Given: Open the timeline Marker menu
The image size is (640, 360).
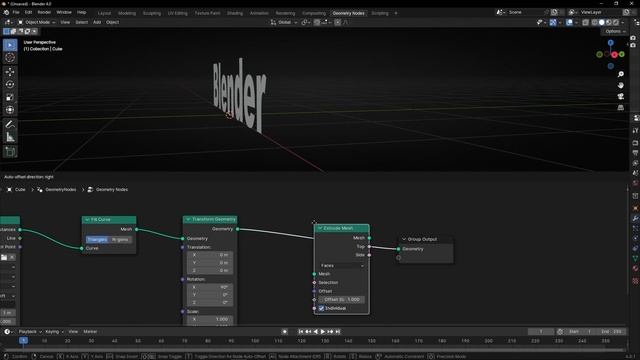Looking at the screenshot, I should point(90,332).
